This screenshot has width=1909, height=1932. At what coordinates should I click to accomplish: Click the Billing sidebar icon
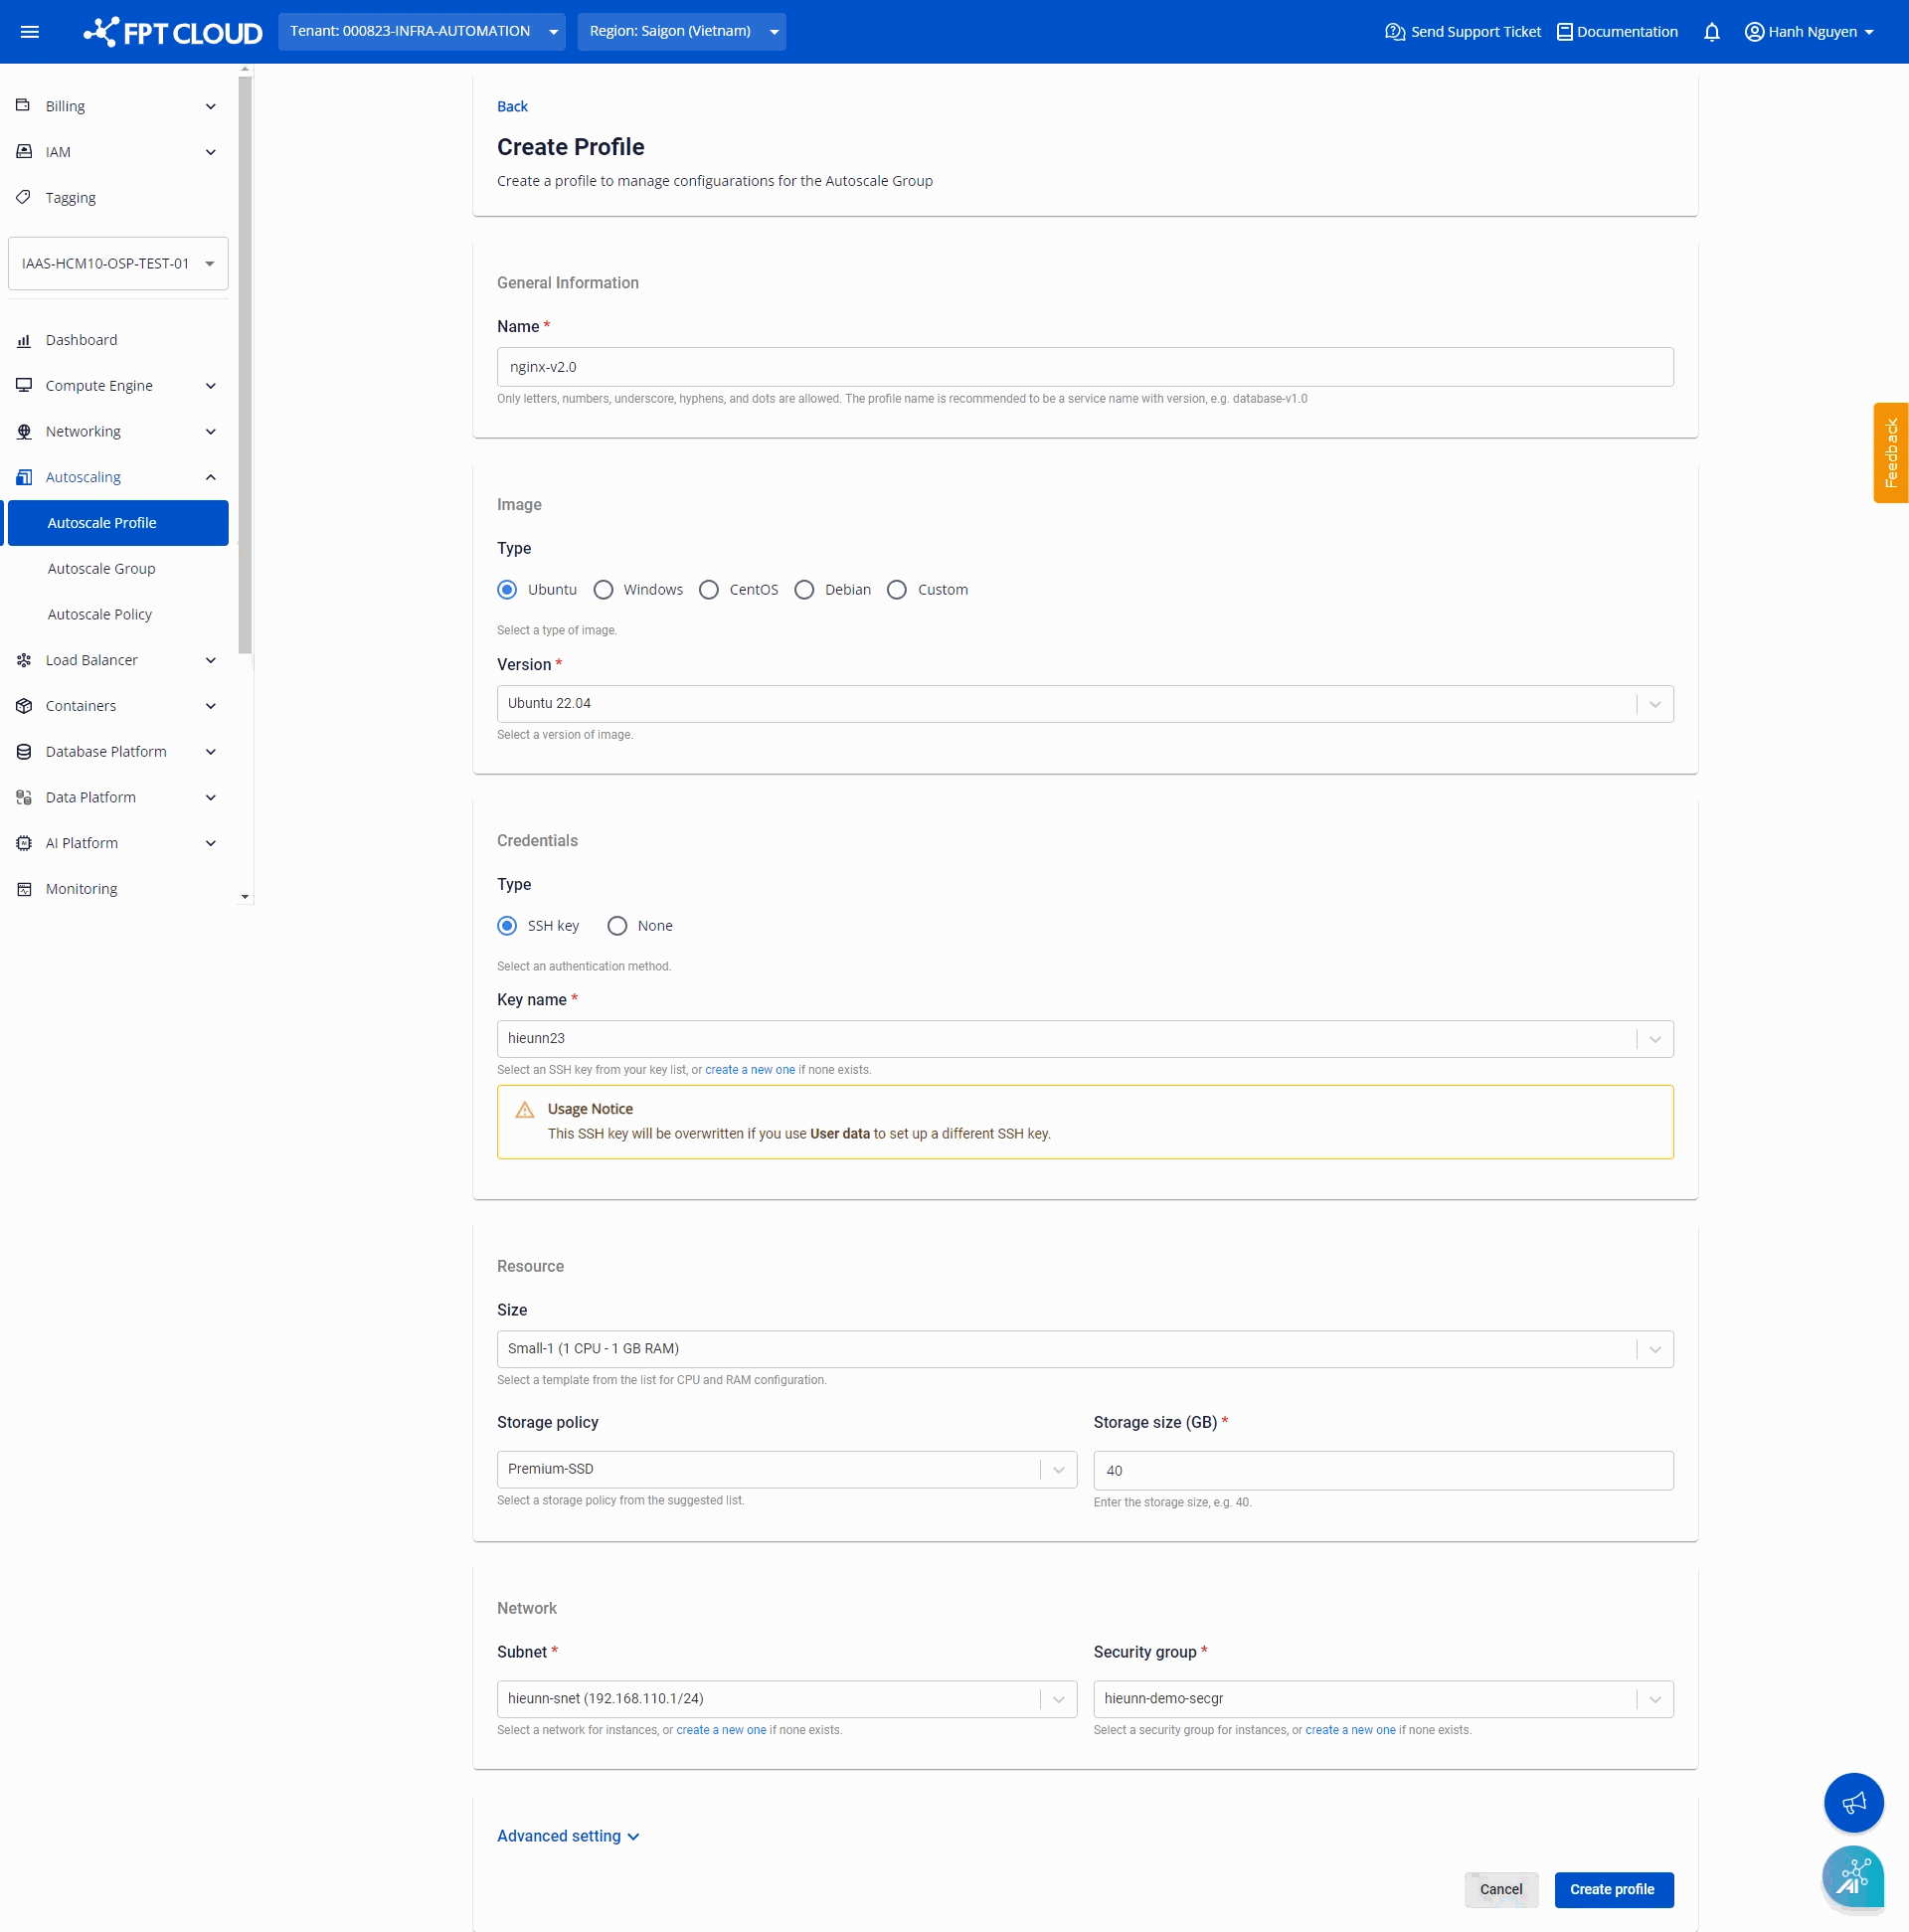pyautogui.click(x=23, y=106)
